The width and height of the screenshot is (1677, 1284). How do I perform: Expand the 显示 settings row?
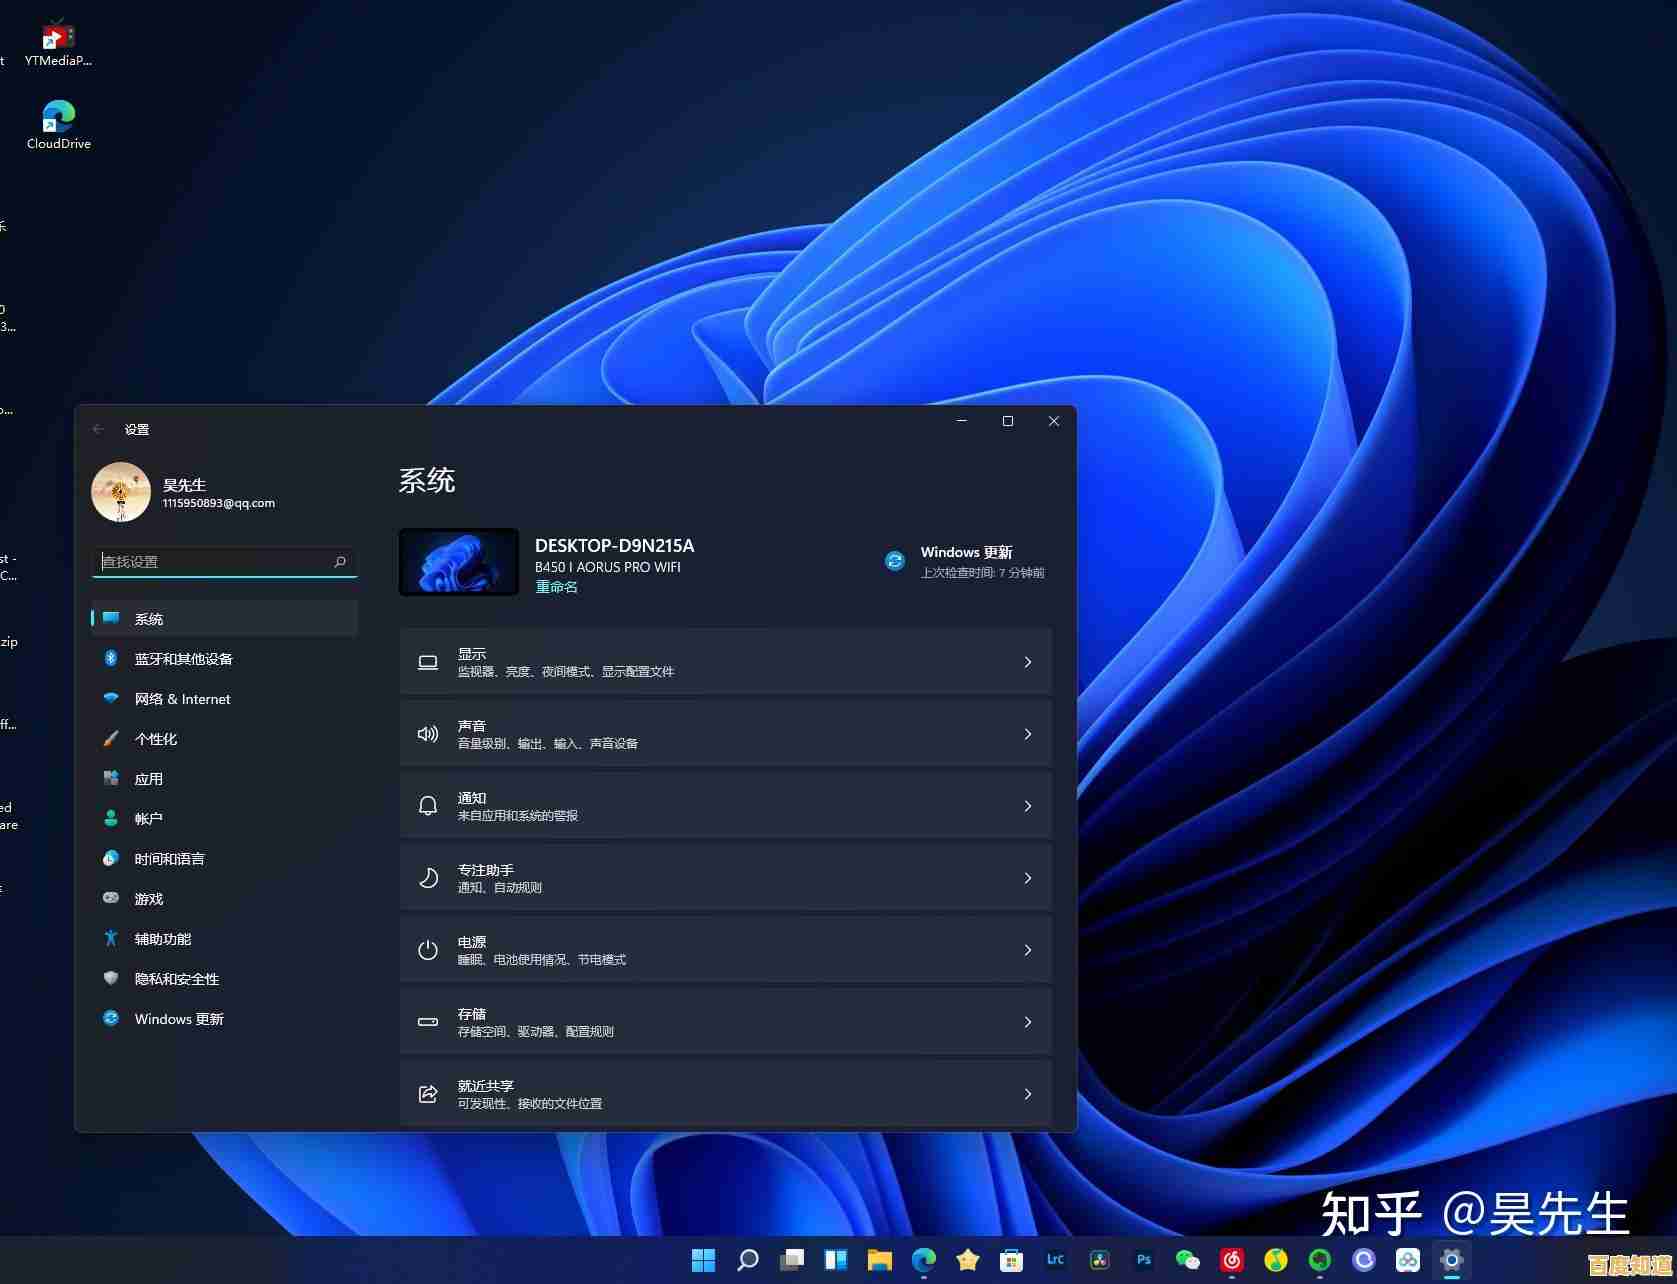click(726, 662)
